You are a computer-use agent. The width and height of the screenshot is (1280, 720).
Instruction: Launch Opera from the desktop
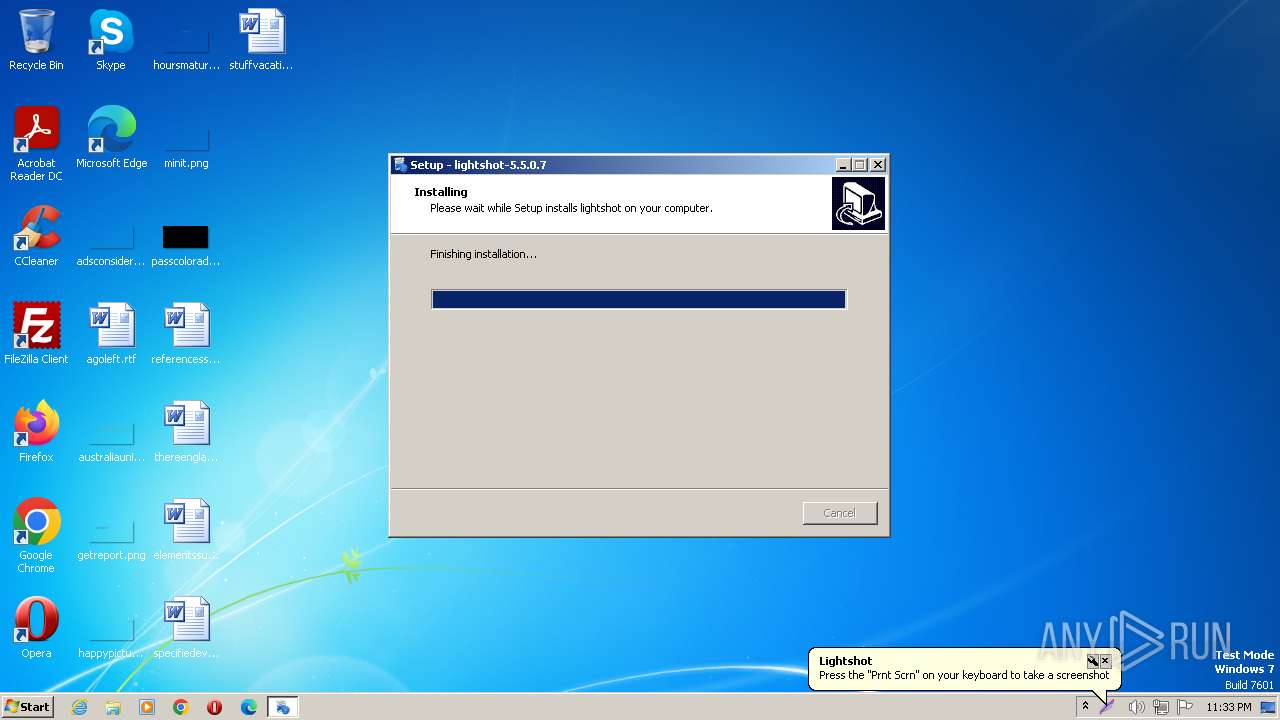[36, 628]
